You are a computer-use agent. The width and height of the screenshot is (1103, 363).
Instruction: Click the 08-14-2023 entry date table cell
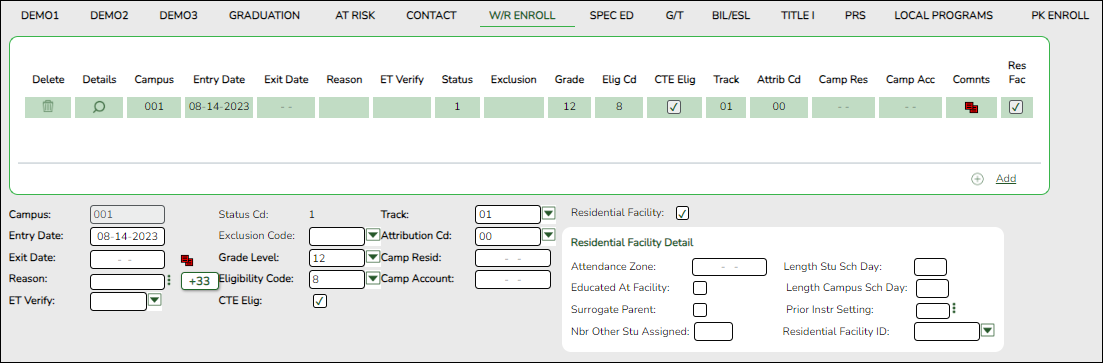219,107
